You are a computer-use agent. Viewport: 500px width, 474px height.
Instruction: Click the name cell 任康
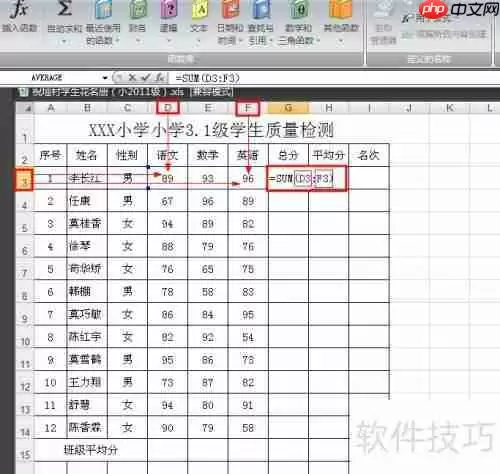pos(87,201)
